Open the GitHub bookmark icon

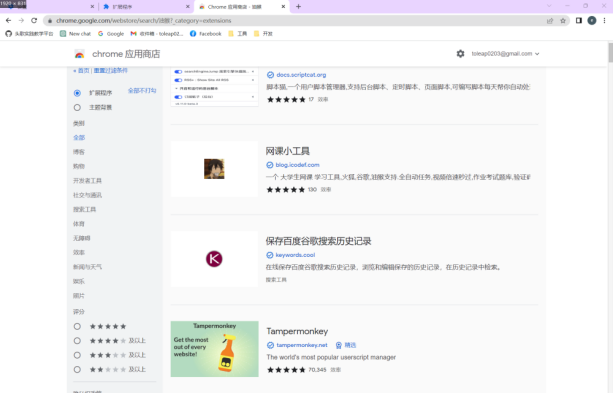coord(9,34)
